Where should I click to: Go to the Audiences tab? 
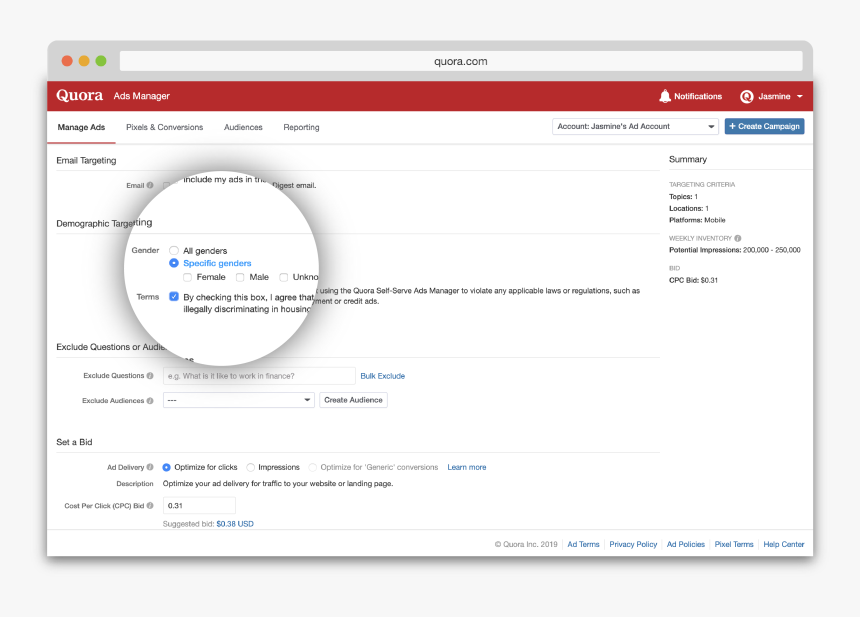click(x=243, y=127)
